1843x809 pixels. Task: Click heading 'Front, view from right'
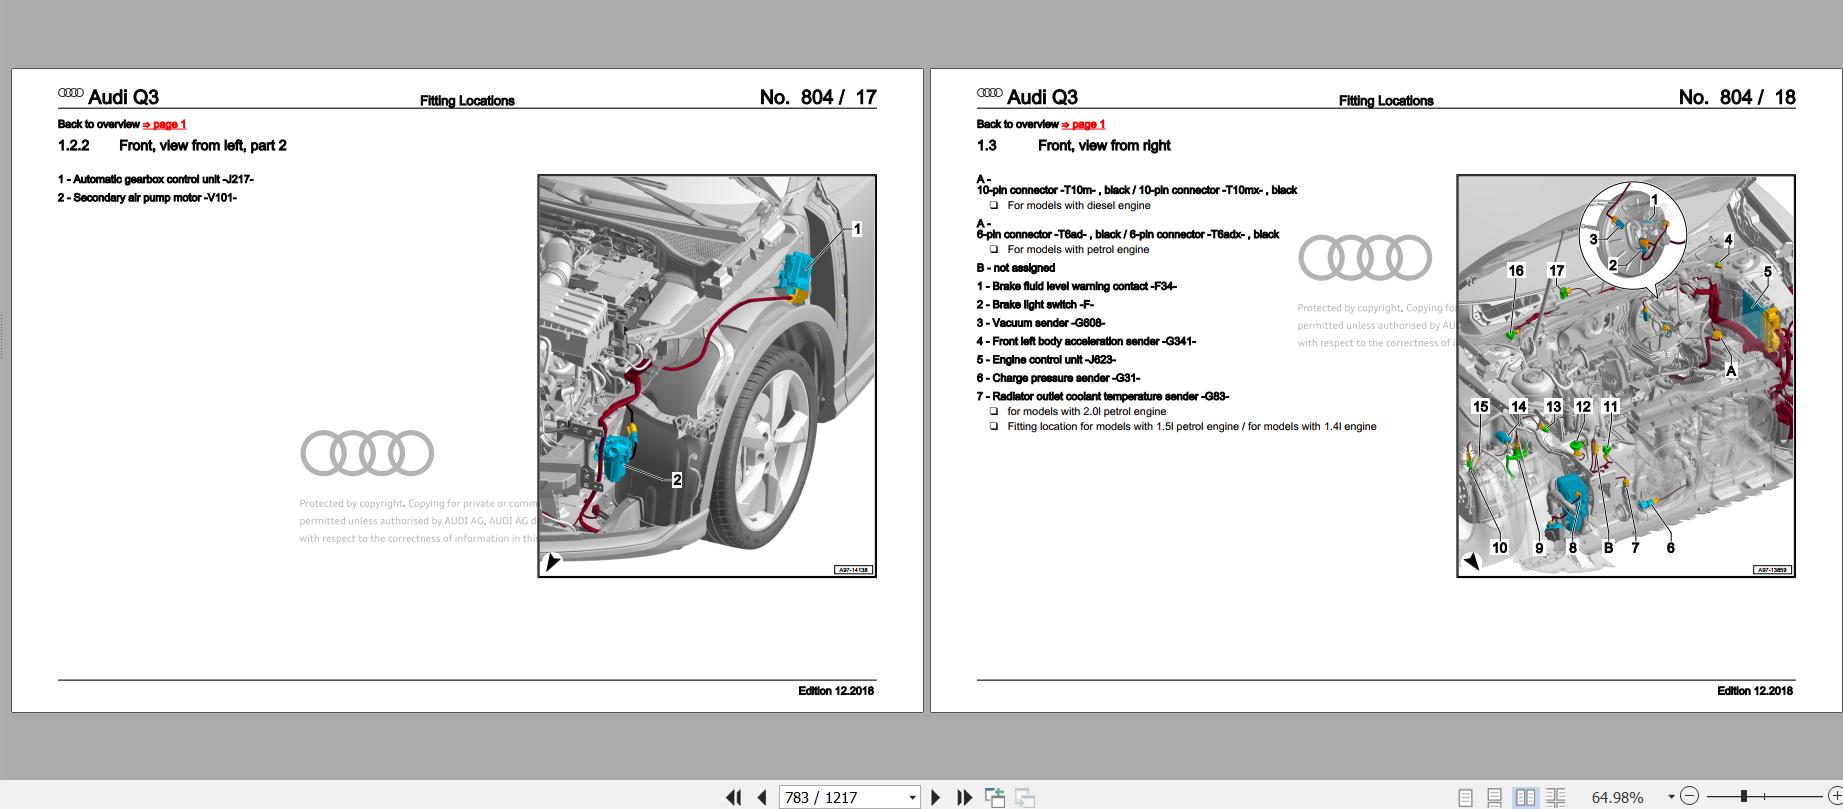click(1104, 146)
